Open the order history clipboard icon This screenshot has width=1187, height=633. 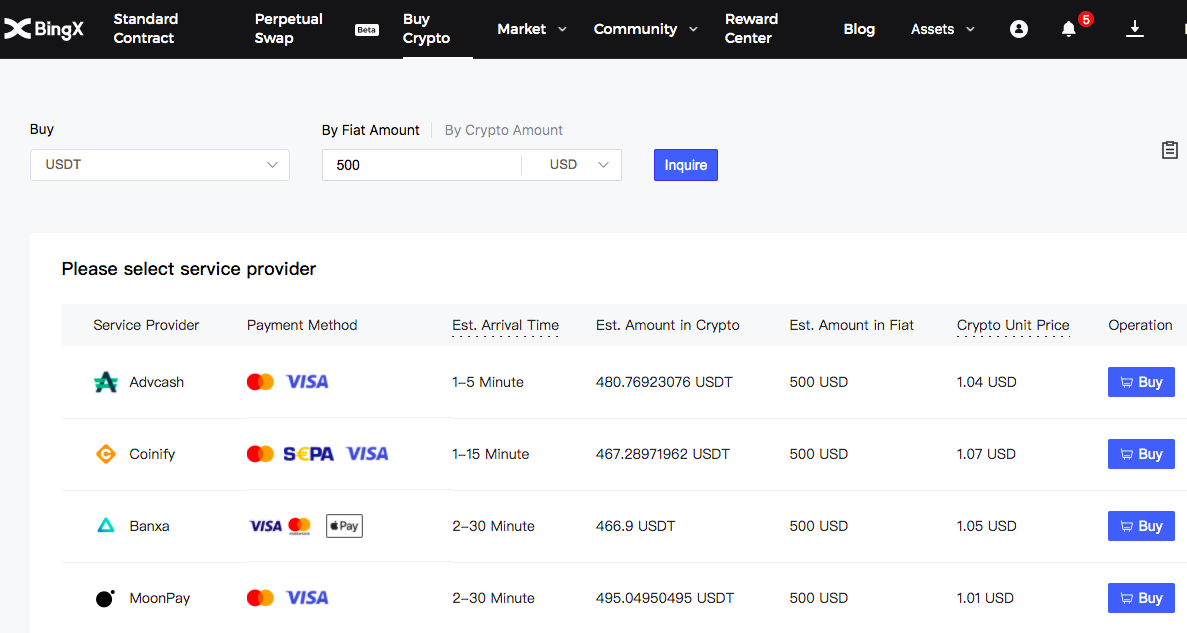coord(1170,150)
